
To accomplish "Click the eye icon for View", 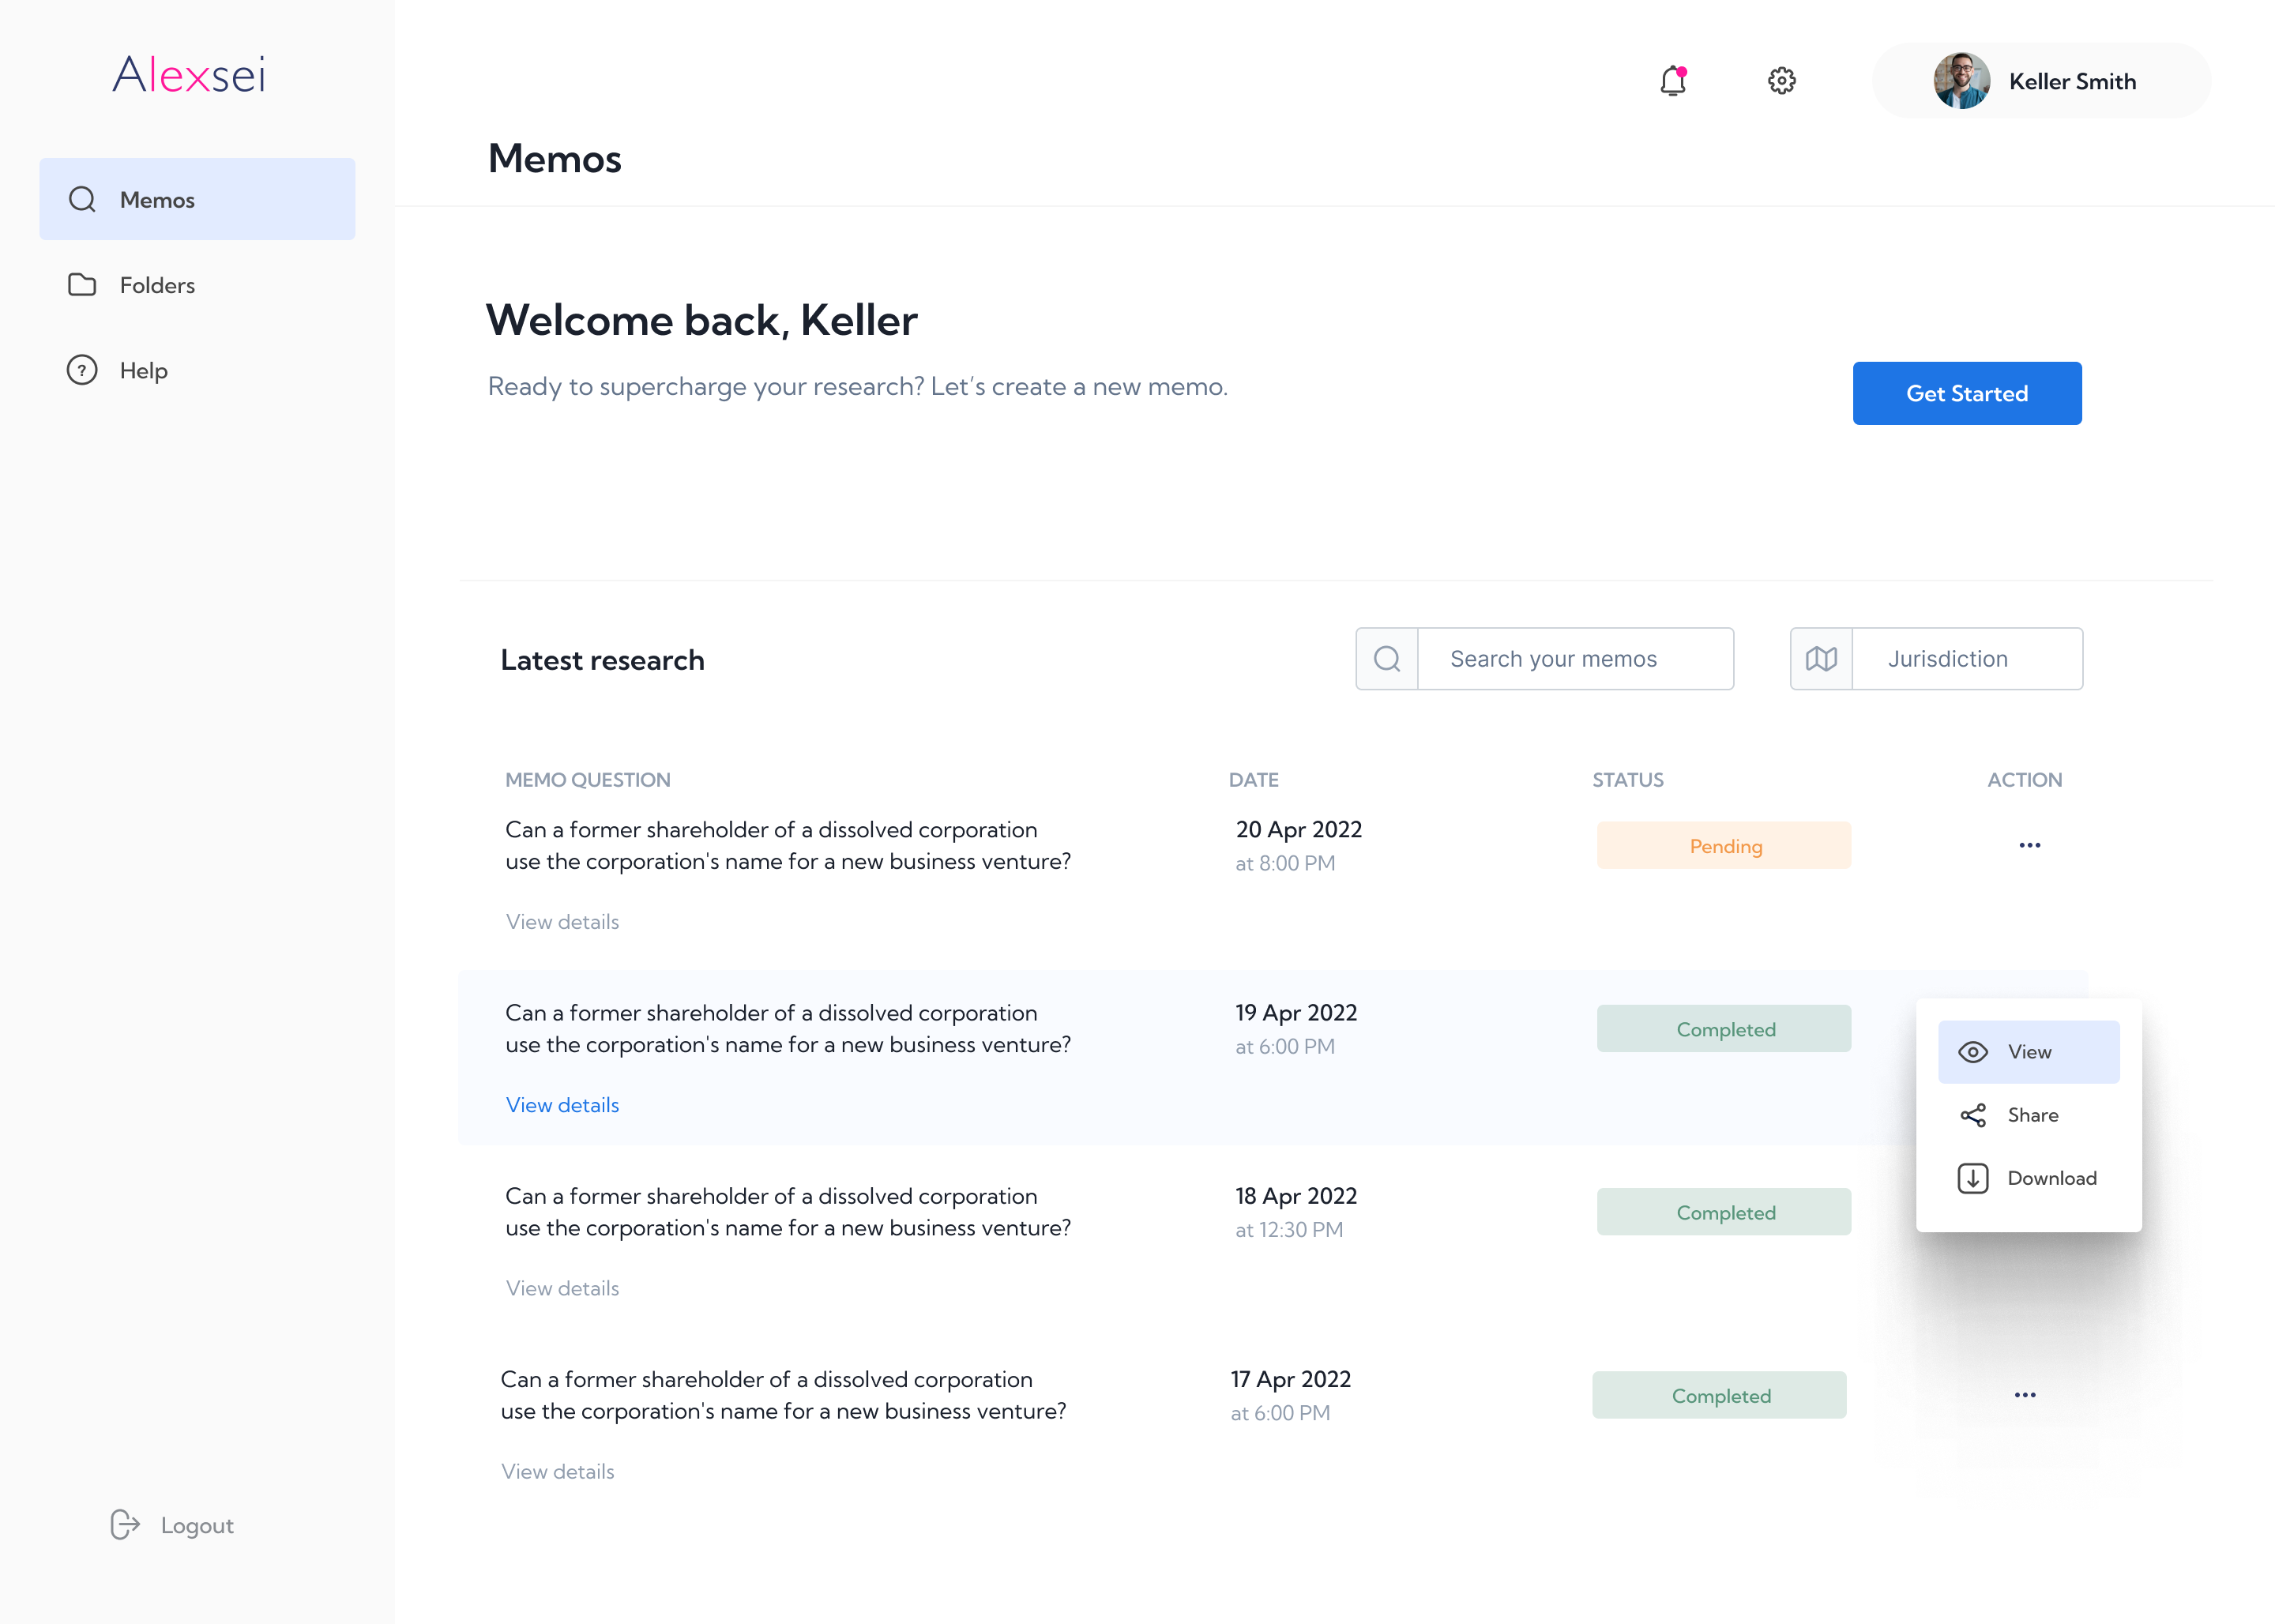I will pyautogui.click(x=1973, y=1052).
